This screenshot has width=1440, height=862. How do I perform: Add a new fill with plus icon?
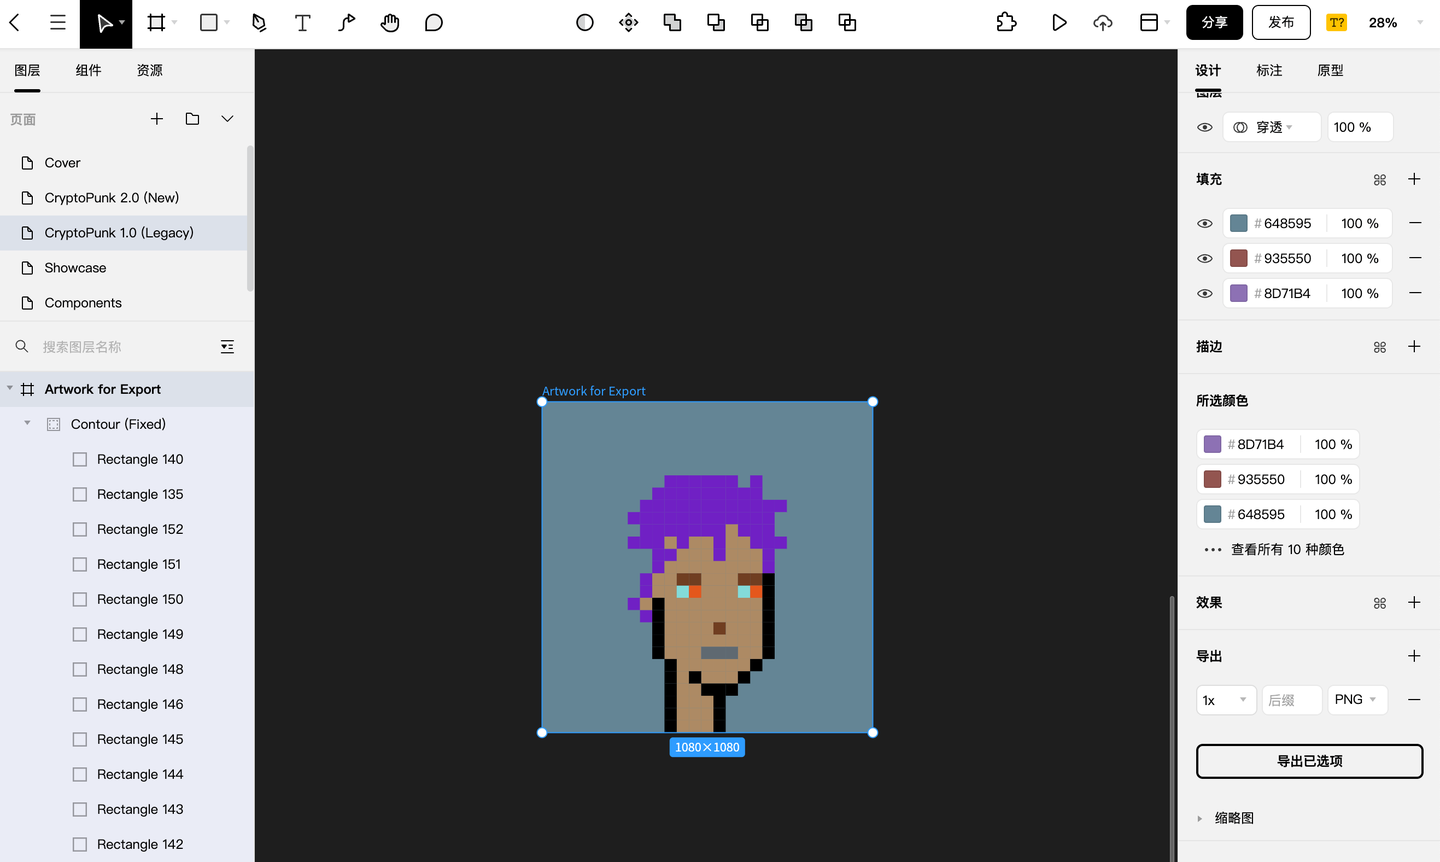pyautogui.click(x=1414, y=179)
